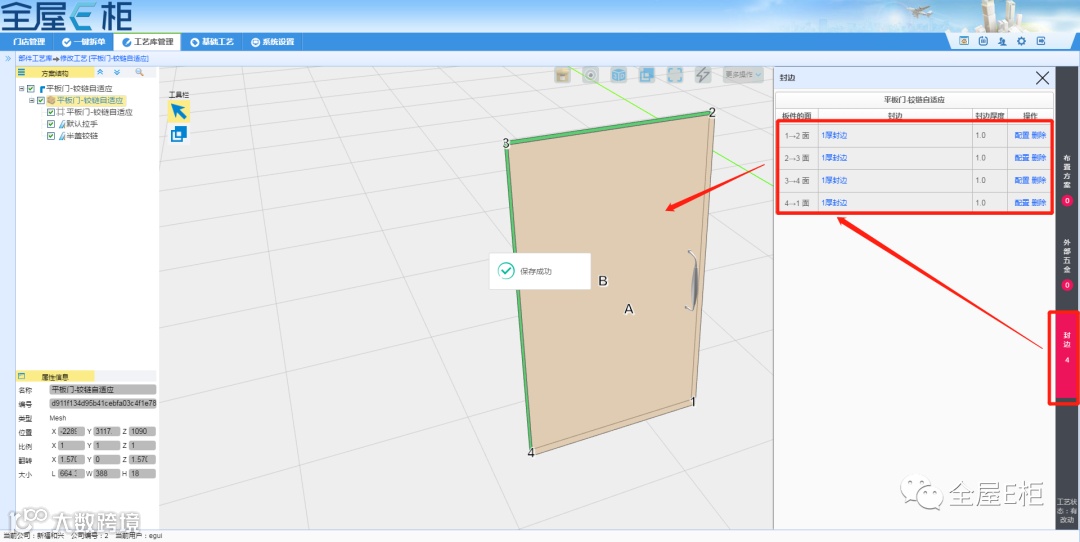Click the 编号 input field

(x=103, y=404)
